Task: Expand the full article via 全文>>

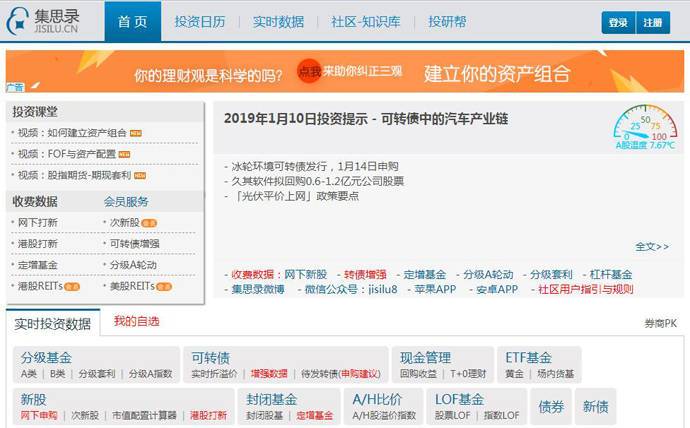Action: click(x=652, y=246)
